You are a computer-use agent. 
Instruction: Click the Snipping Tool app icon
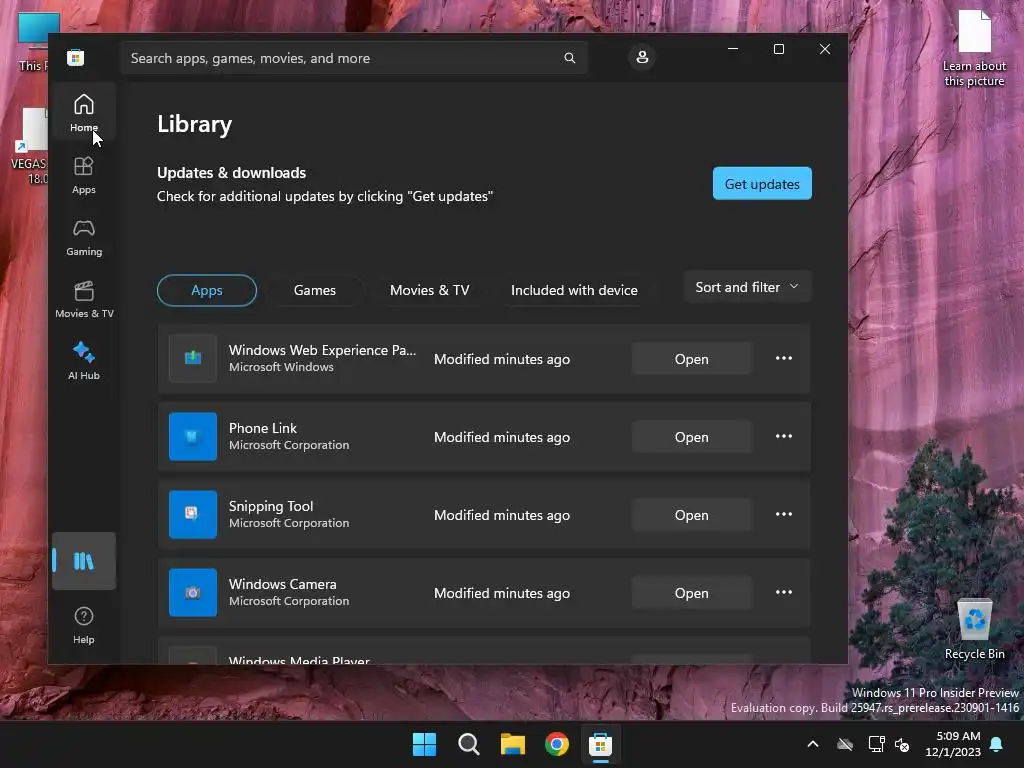193,515
